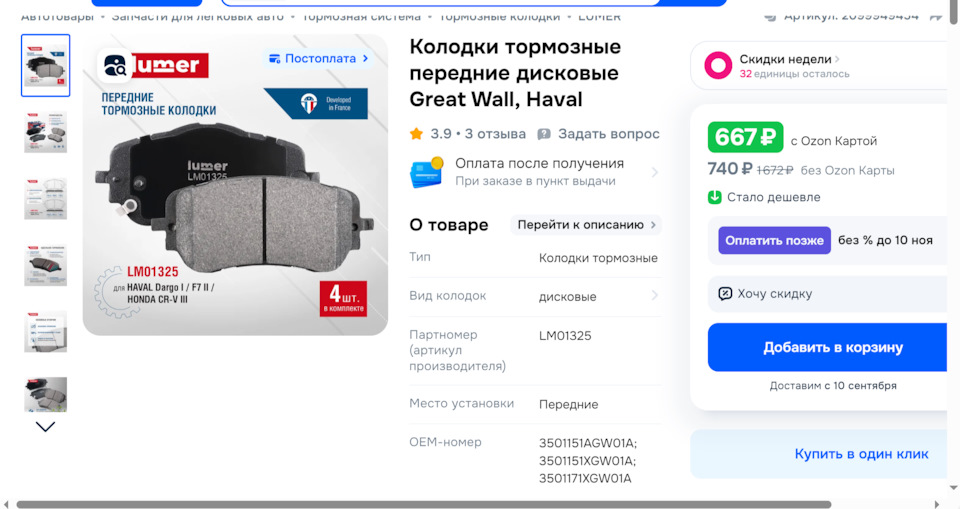The height and width of the screenshot is (509, 960).
Task: Click Доставим с 10 сентября text
Action: [x=833, y=386]
